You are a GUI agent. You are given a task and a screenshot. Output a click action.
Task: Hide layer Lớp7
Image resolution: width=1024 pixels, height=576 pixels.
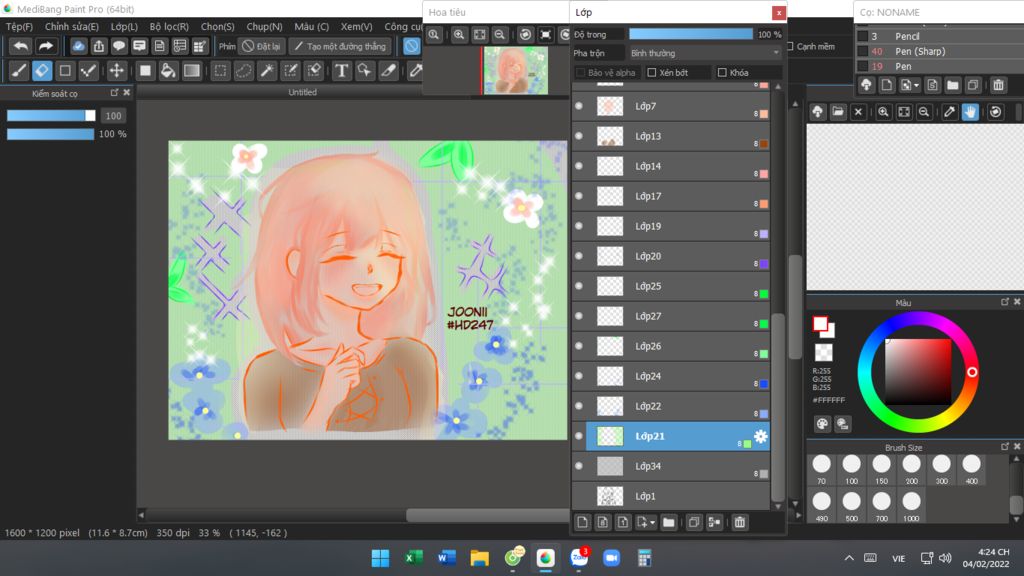(579, 106)
